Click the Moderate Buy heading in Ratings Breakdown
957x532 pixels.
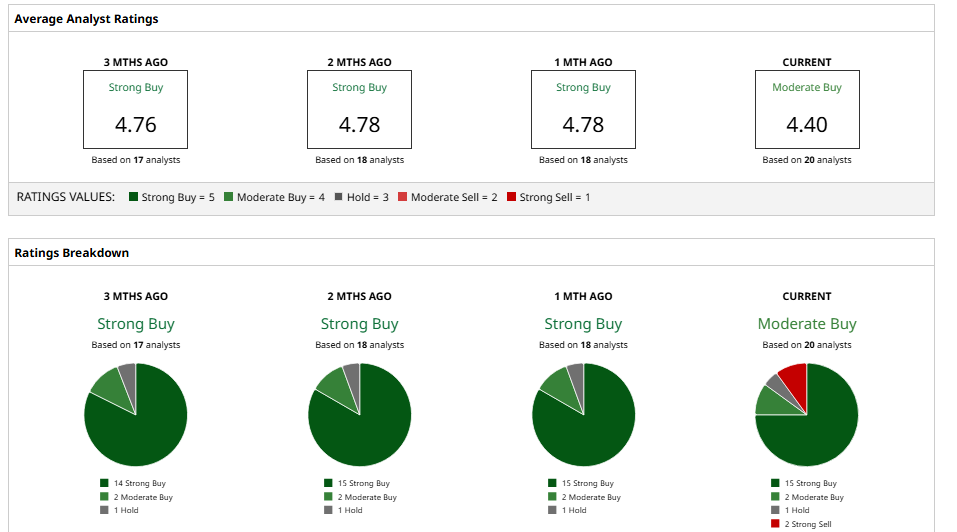point(807,324)
